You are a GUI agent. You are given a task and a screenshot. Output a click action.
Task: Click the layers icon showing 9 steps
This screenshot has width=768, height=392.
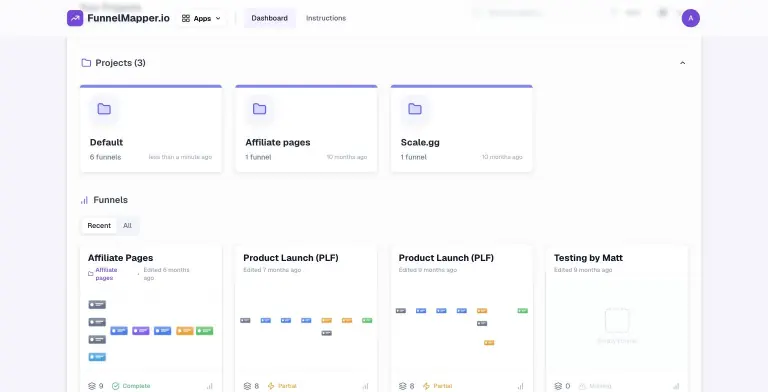[92, 386]
